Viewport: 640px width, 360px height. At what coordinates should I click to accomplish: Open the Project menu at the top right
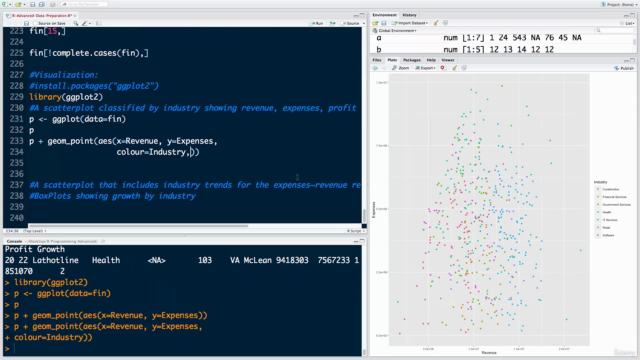620,4
